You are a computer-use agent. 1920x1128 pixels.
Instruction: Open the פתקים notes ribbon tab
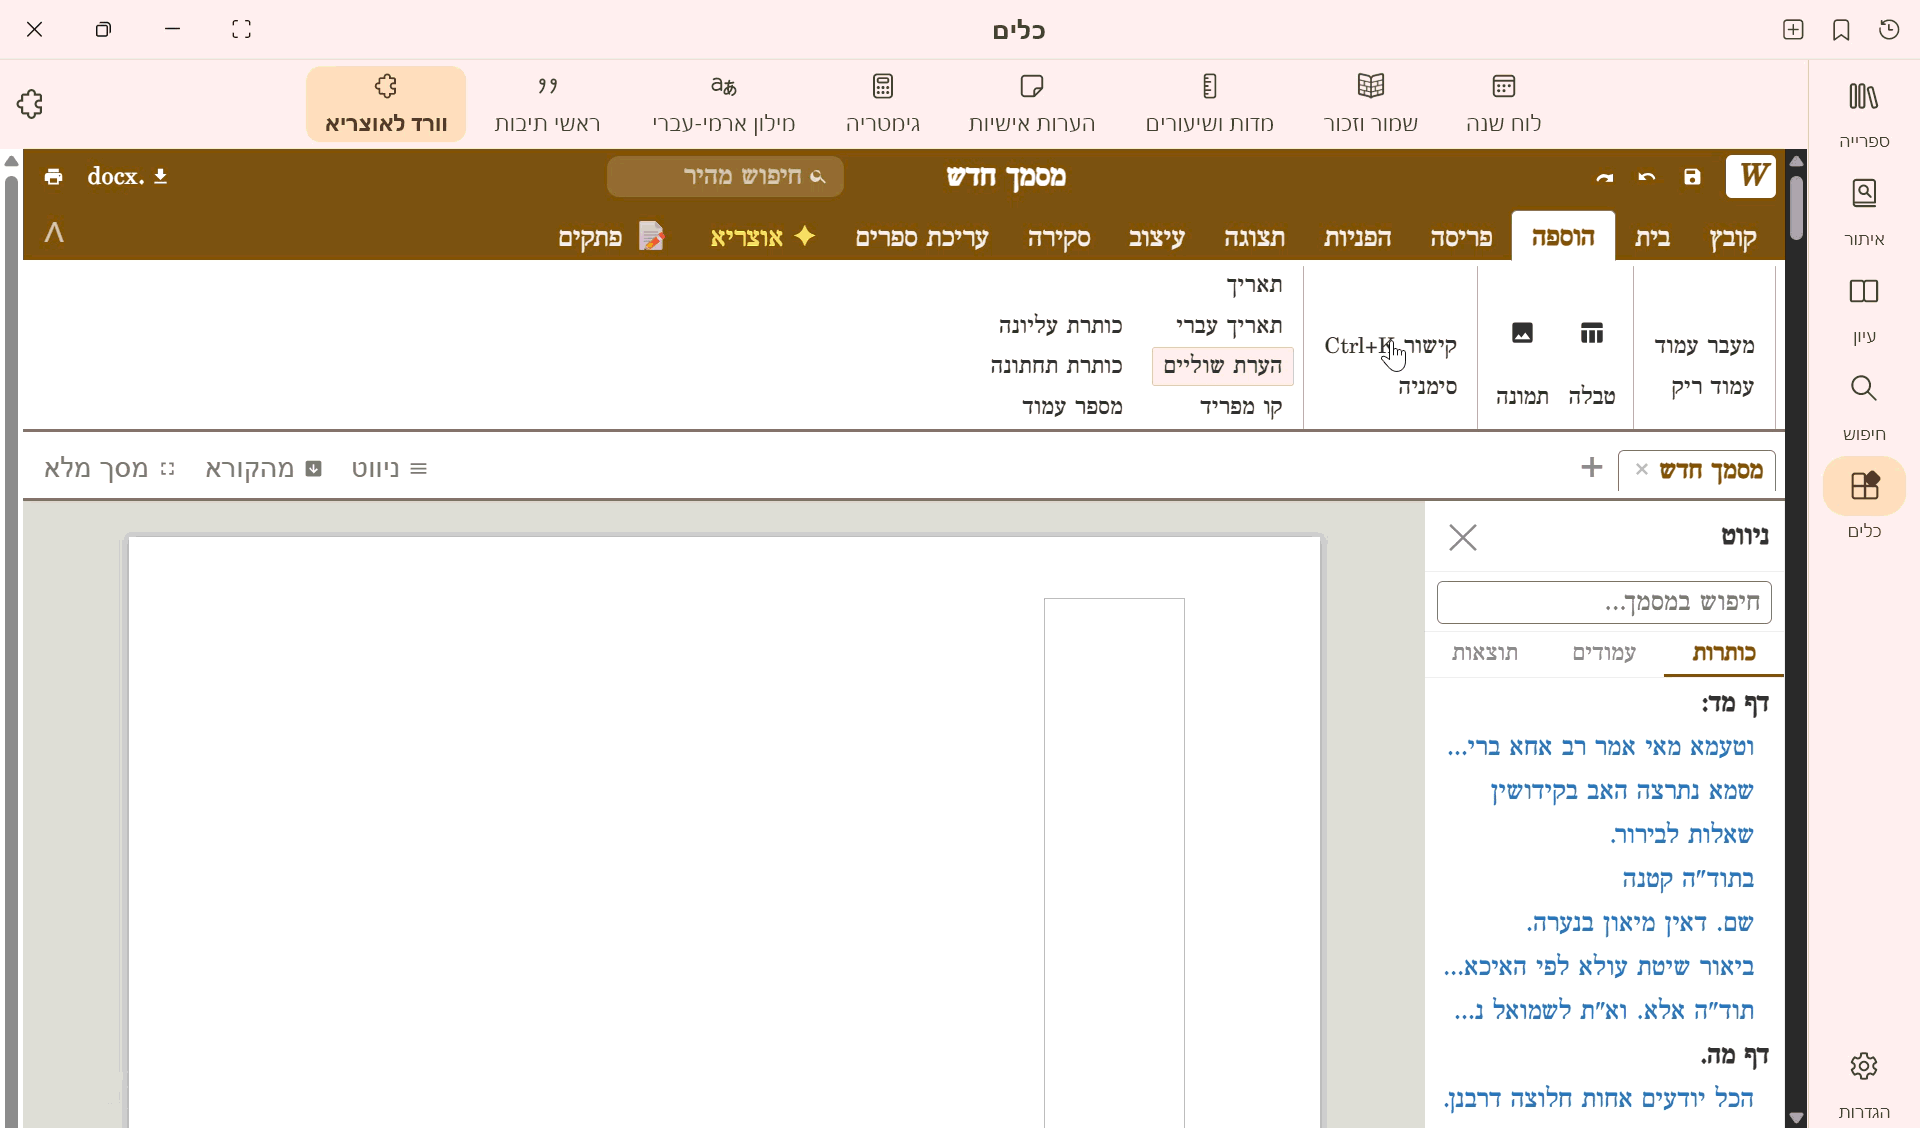[x=611, y=238]
